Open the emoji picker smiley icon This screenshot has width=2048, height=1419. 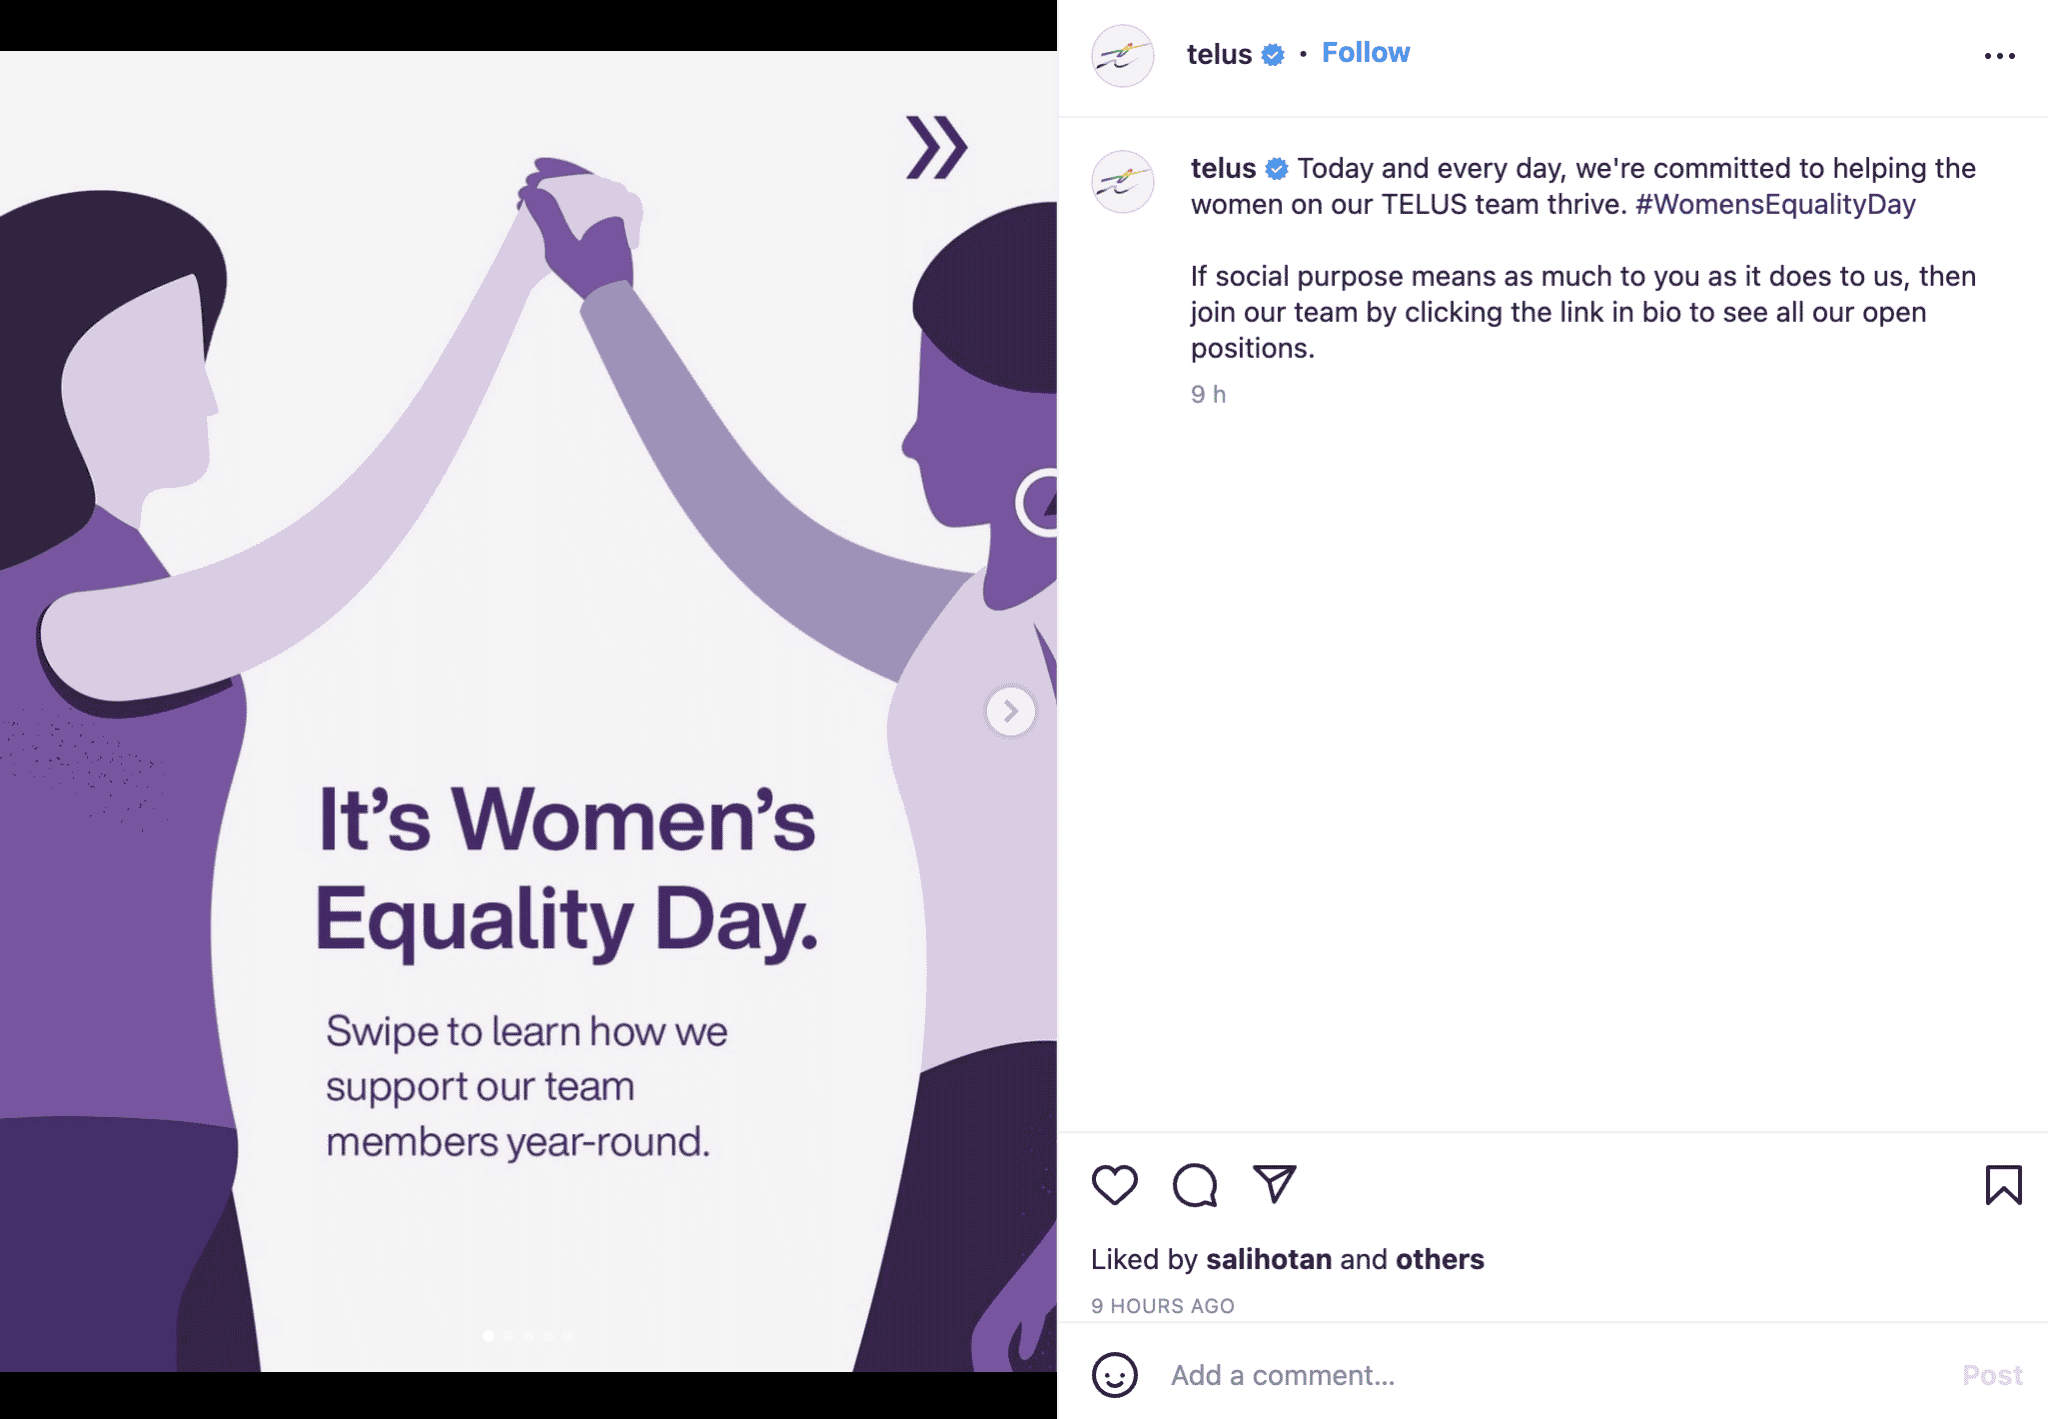pos(1114,1375)
